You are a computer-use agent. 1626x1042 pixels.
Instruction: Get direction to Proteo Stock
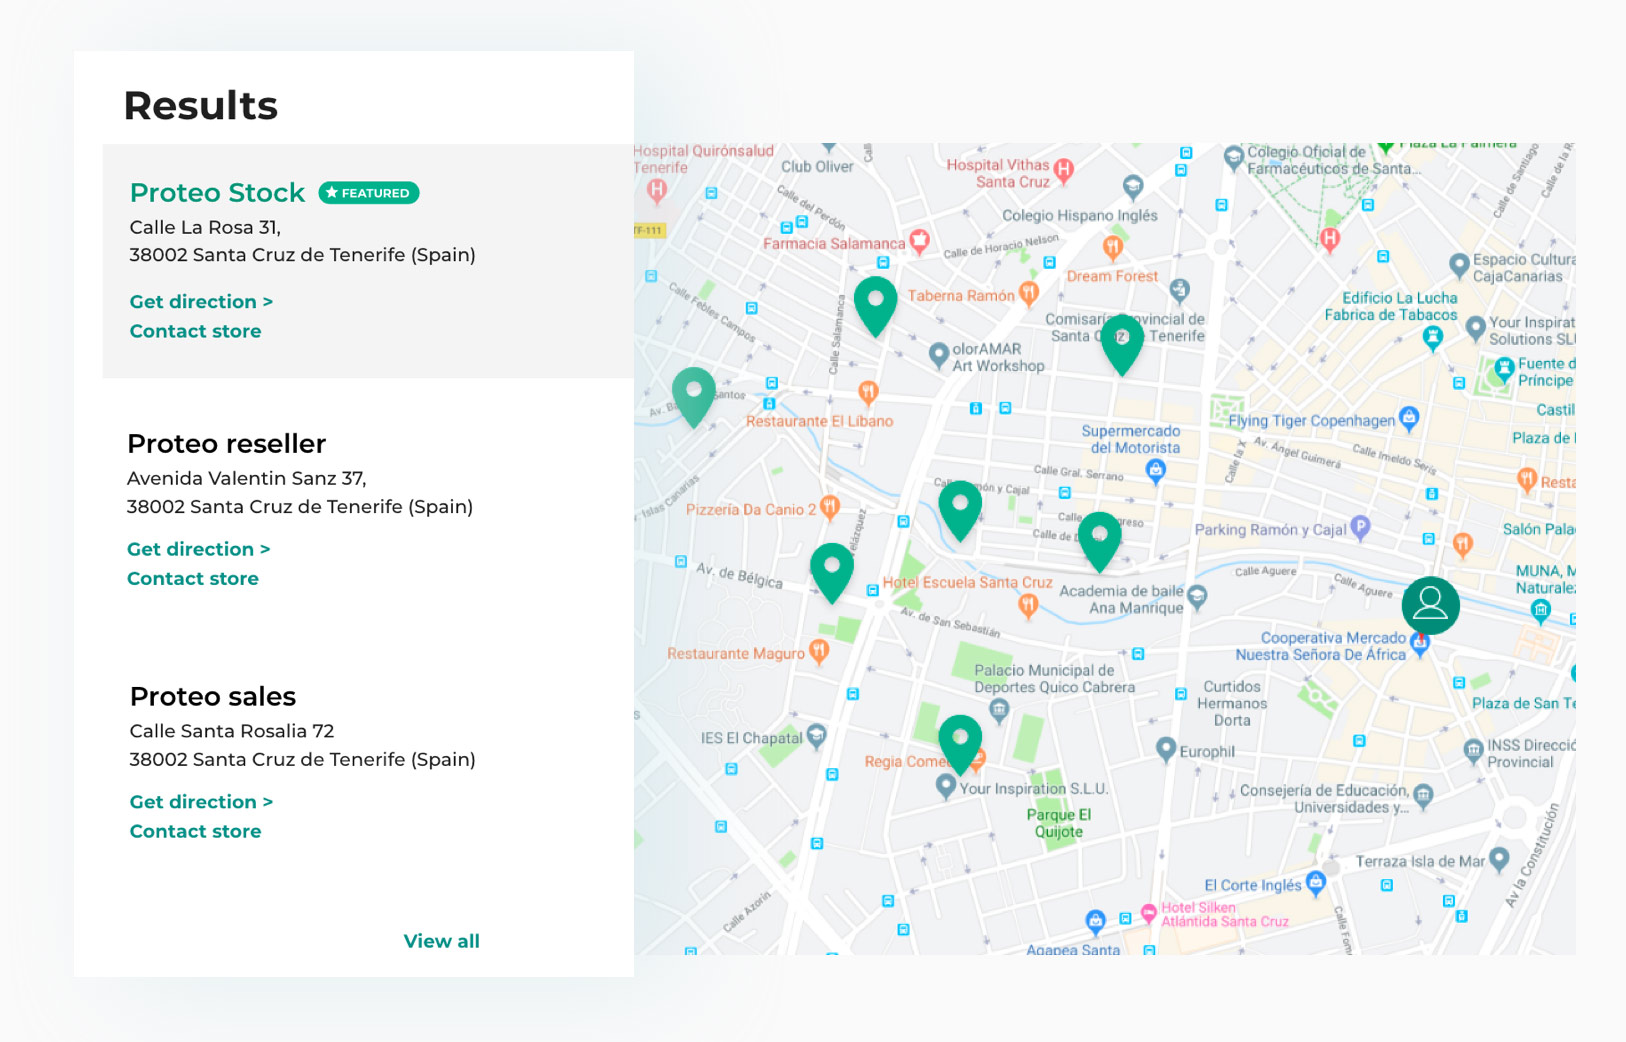[201, 301]
